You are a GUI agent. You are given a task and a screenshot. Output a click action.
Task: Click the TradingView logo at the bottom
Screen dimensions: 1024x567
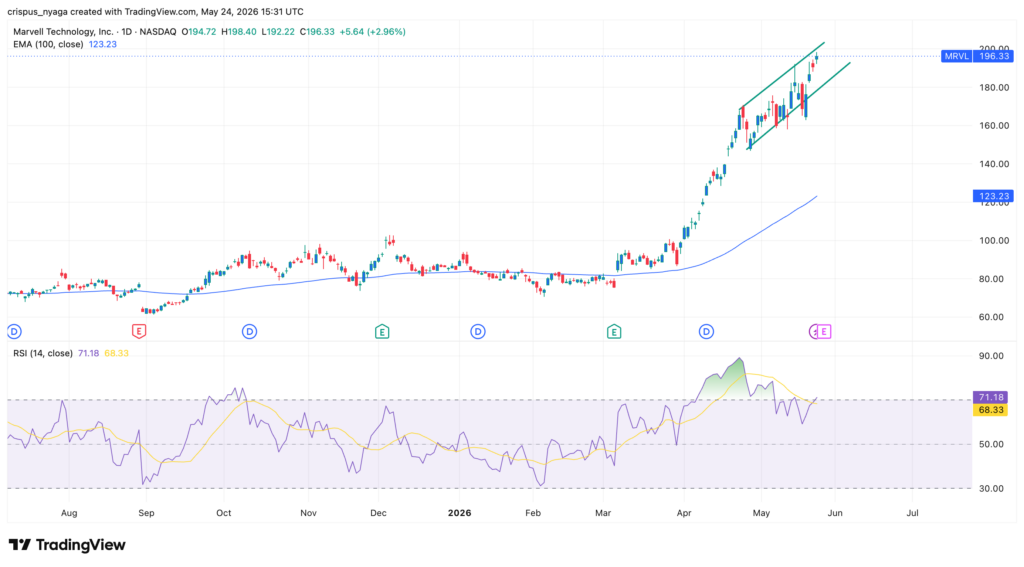67,545
